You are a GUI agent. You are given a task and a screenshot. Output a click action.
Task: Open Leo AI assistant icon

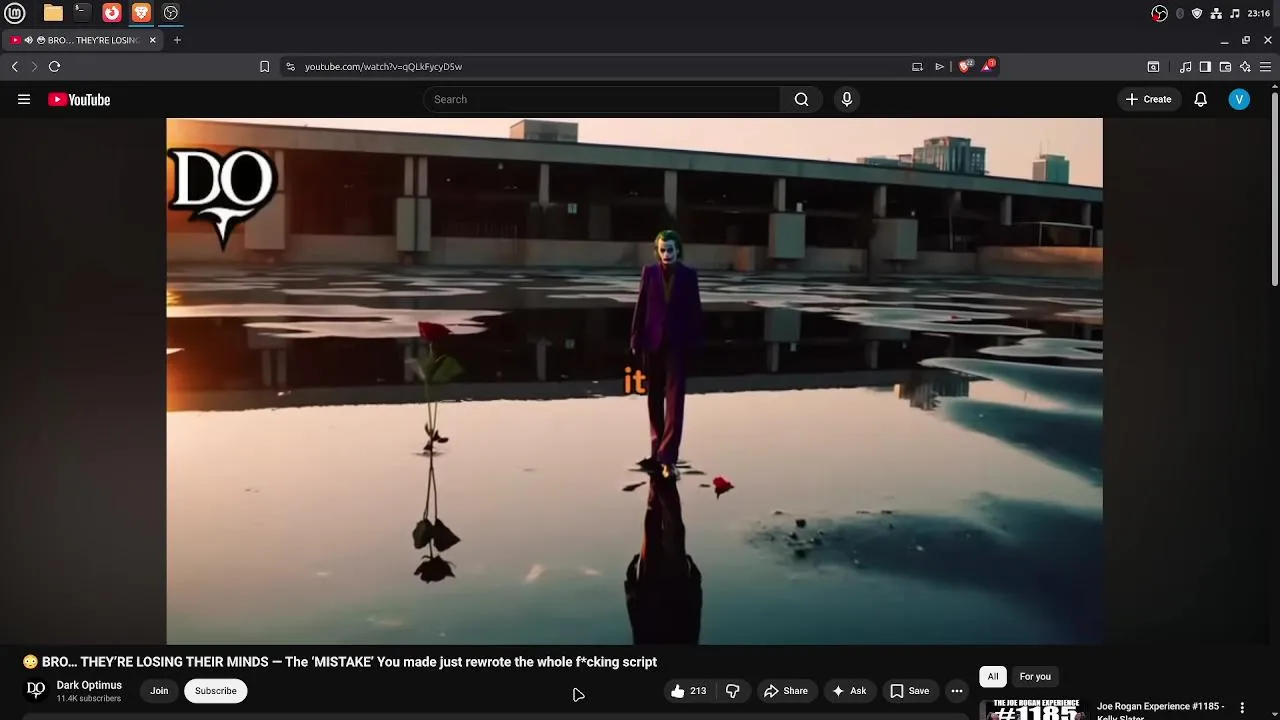click(x=1245, y=67)
